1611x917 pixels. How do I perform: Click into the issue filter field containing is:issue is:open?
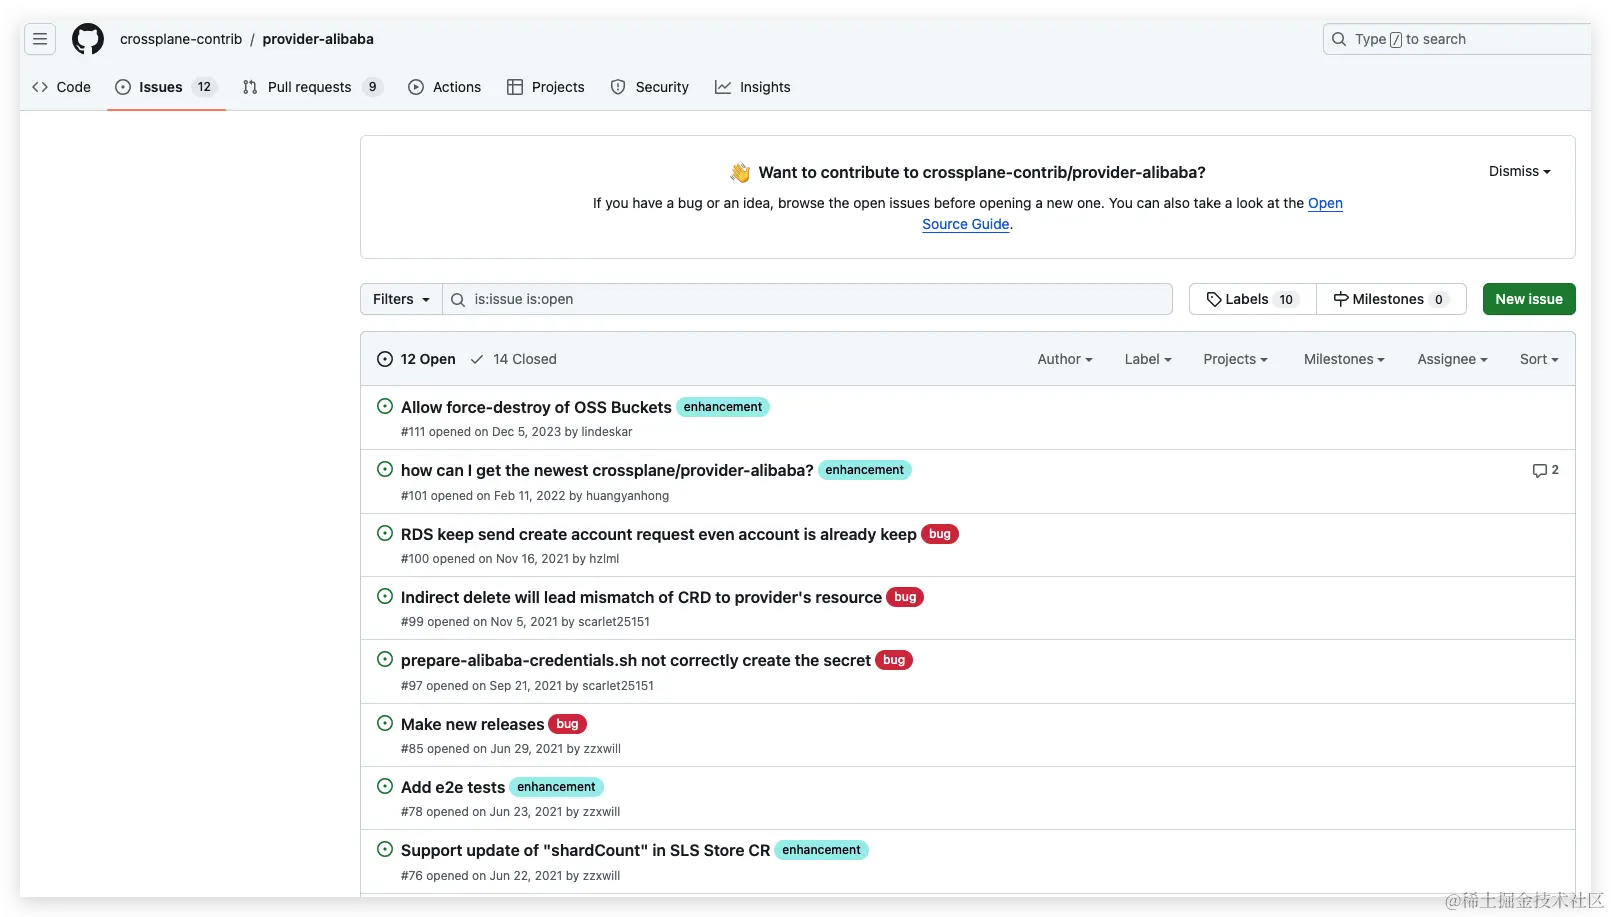click(x=808, y=299)
